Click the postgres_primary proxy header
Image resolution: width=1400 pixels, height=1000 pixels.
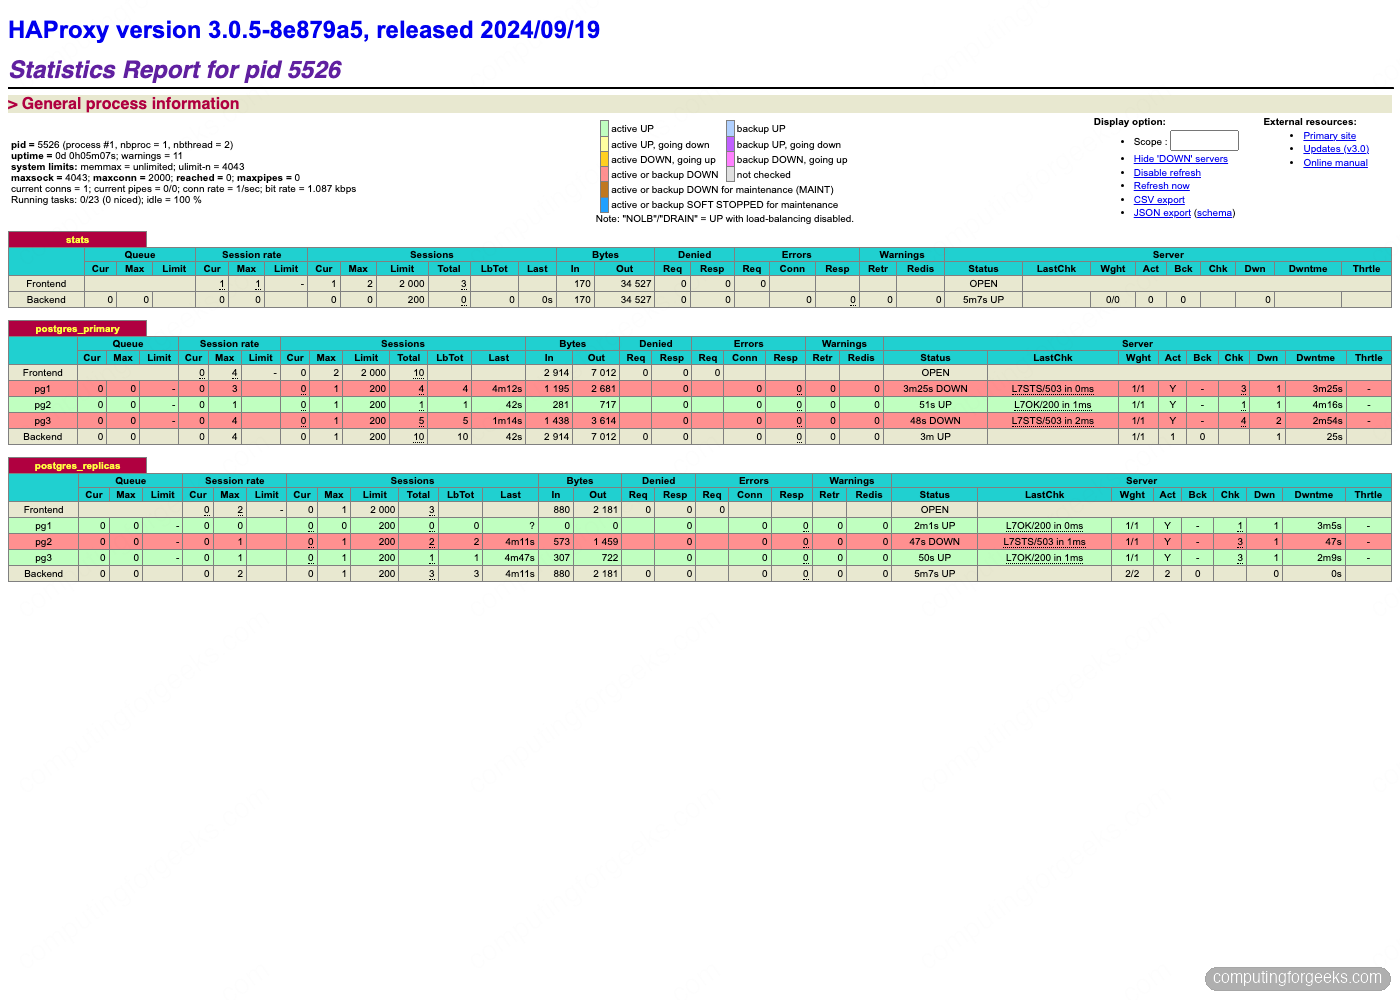(x=77, y=329)
